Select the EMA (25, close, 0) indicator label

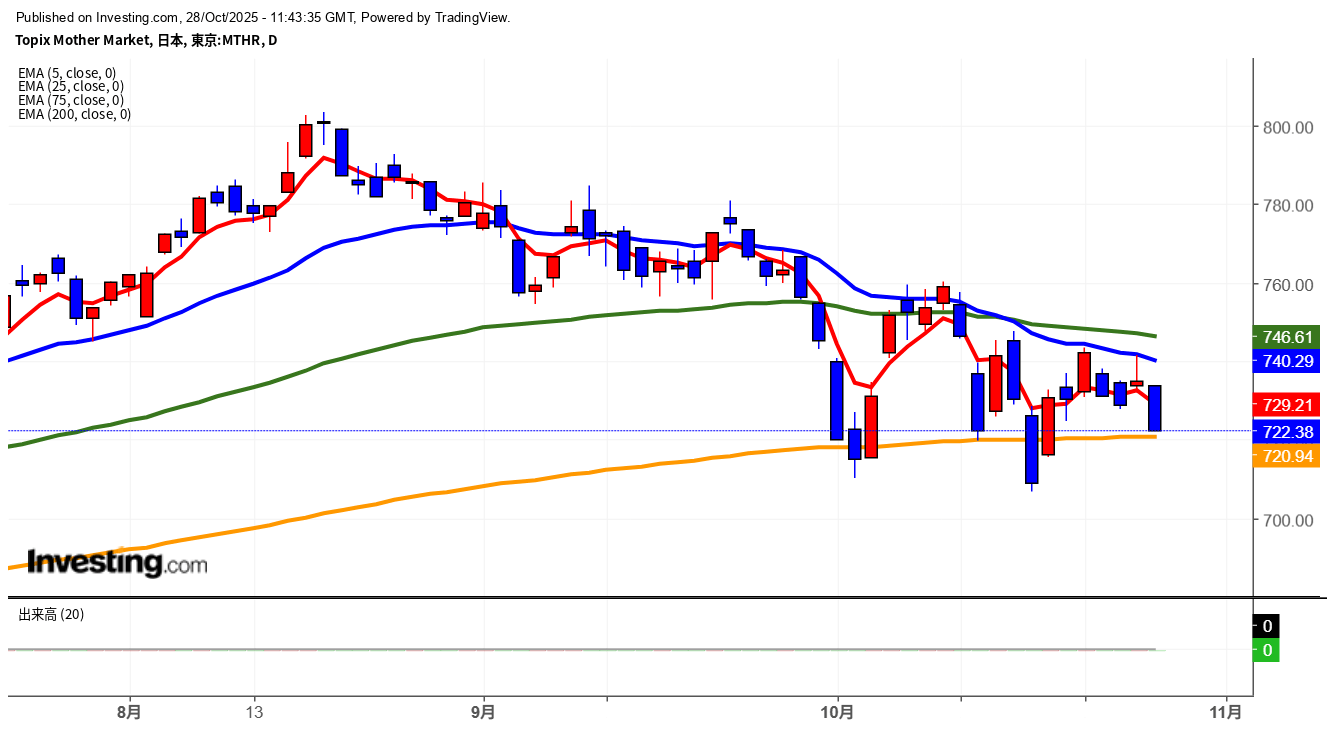click(70, 87)
